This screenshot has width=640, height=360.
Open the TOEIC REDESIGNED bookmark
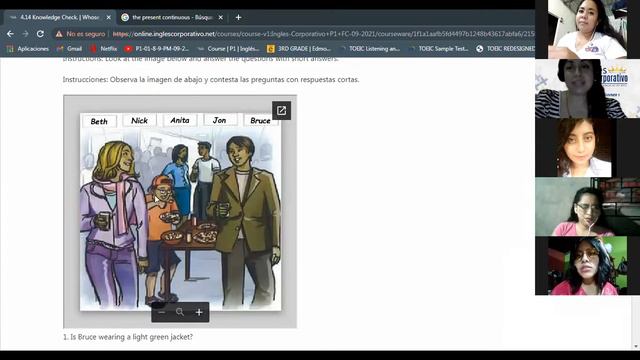point(505,49)
